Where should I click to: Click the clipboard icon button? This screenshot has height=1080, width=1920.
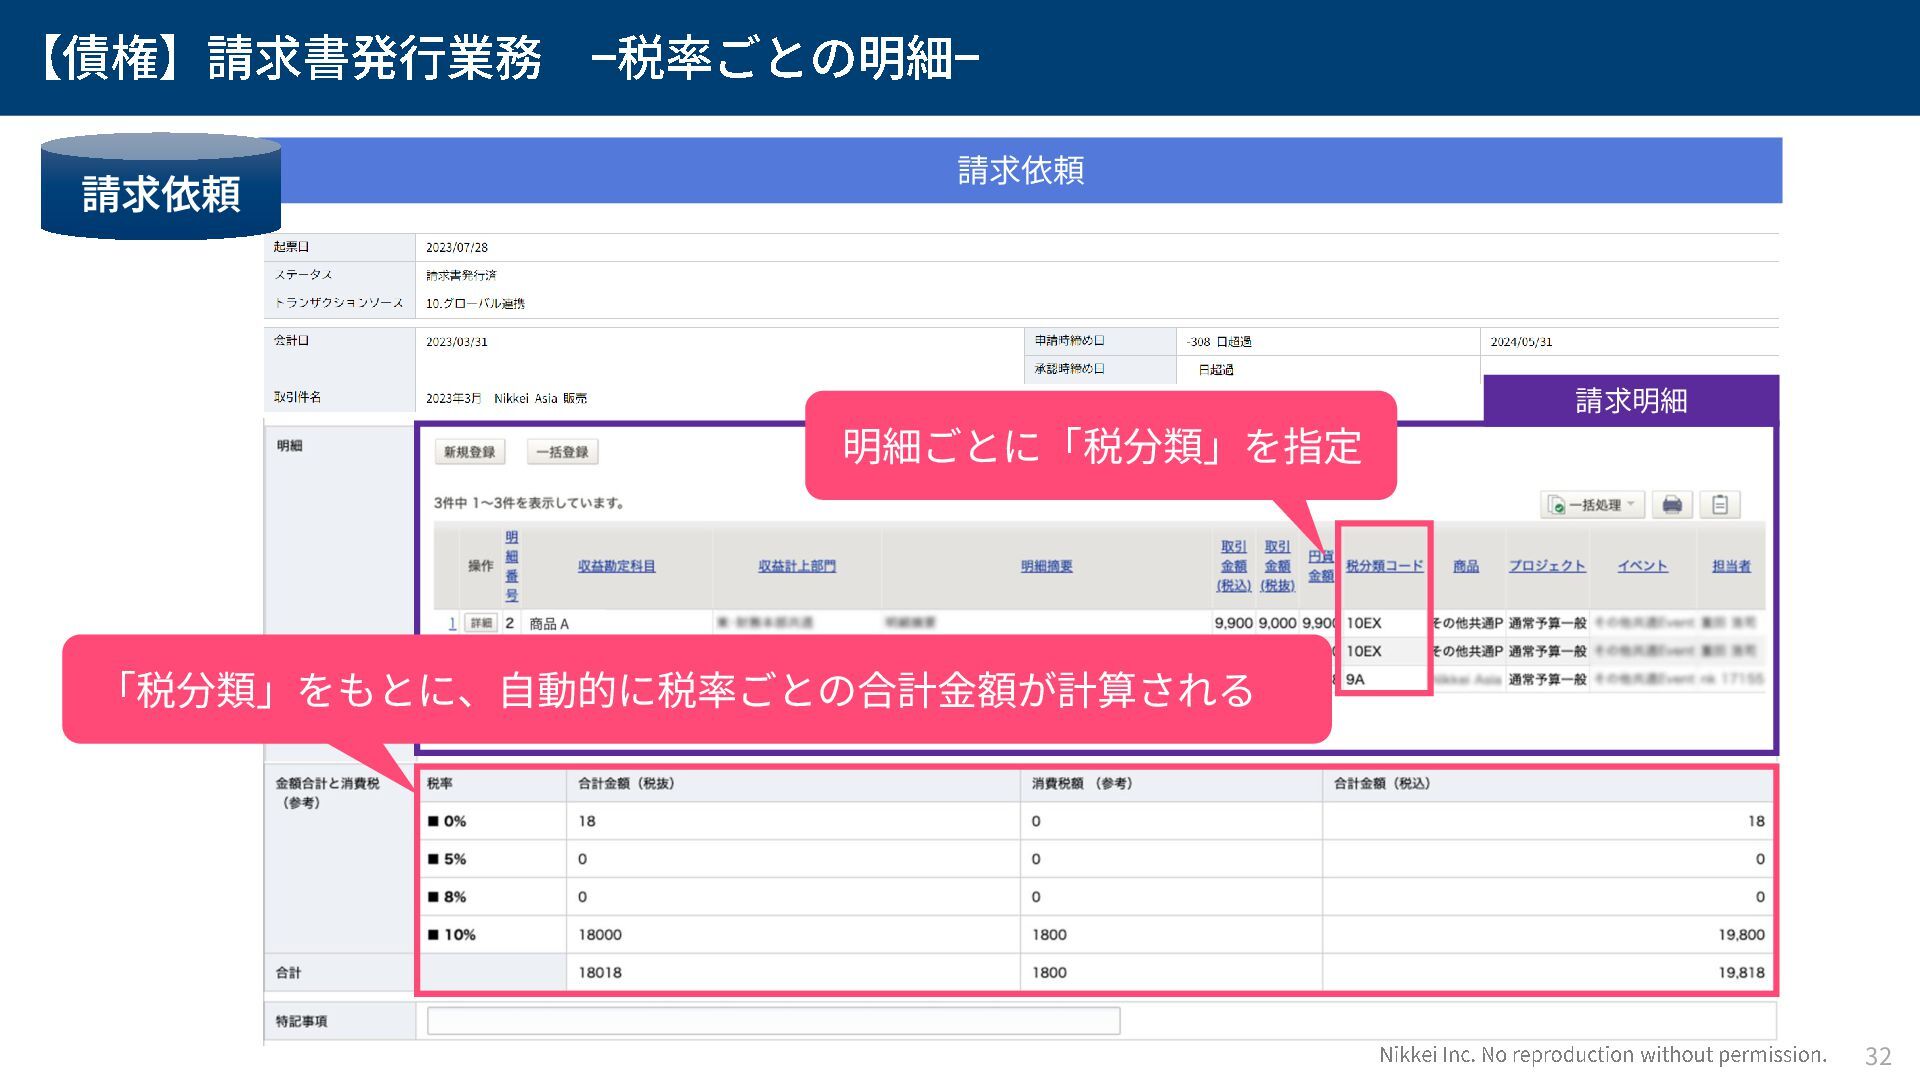pyautogui.click(x=1720, y=505)
